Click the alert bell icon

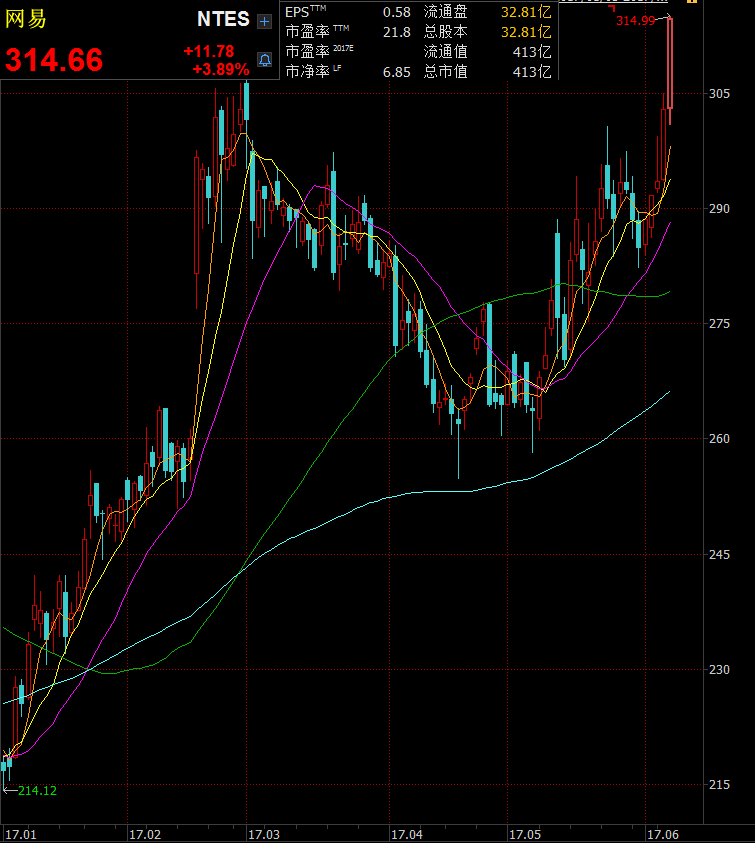264,60
